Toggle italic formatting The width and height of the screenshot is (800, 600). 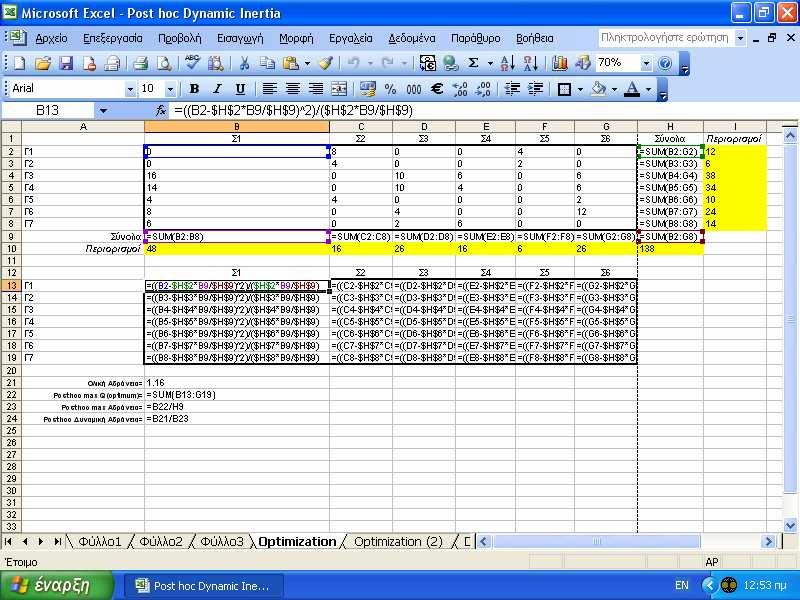coord(217,89)
